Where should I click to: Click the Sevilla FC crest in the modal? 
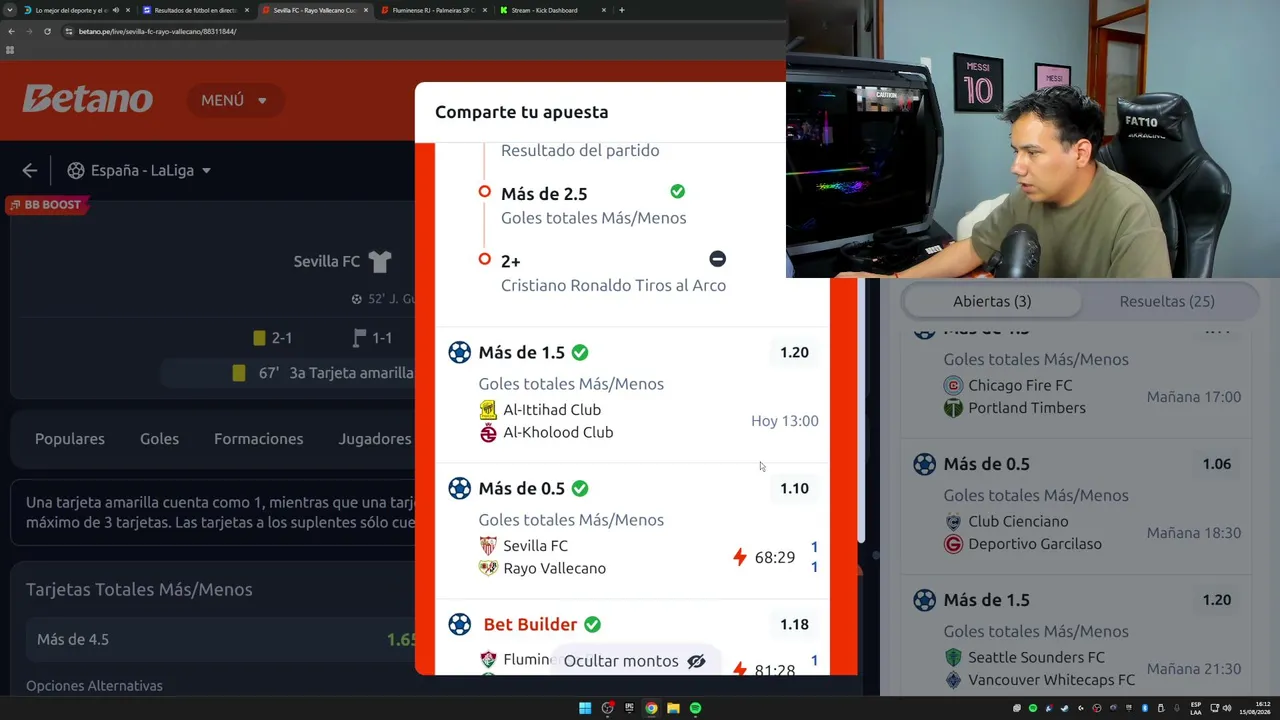point(488,546)
